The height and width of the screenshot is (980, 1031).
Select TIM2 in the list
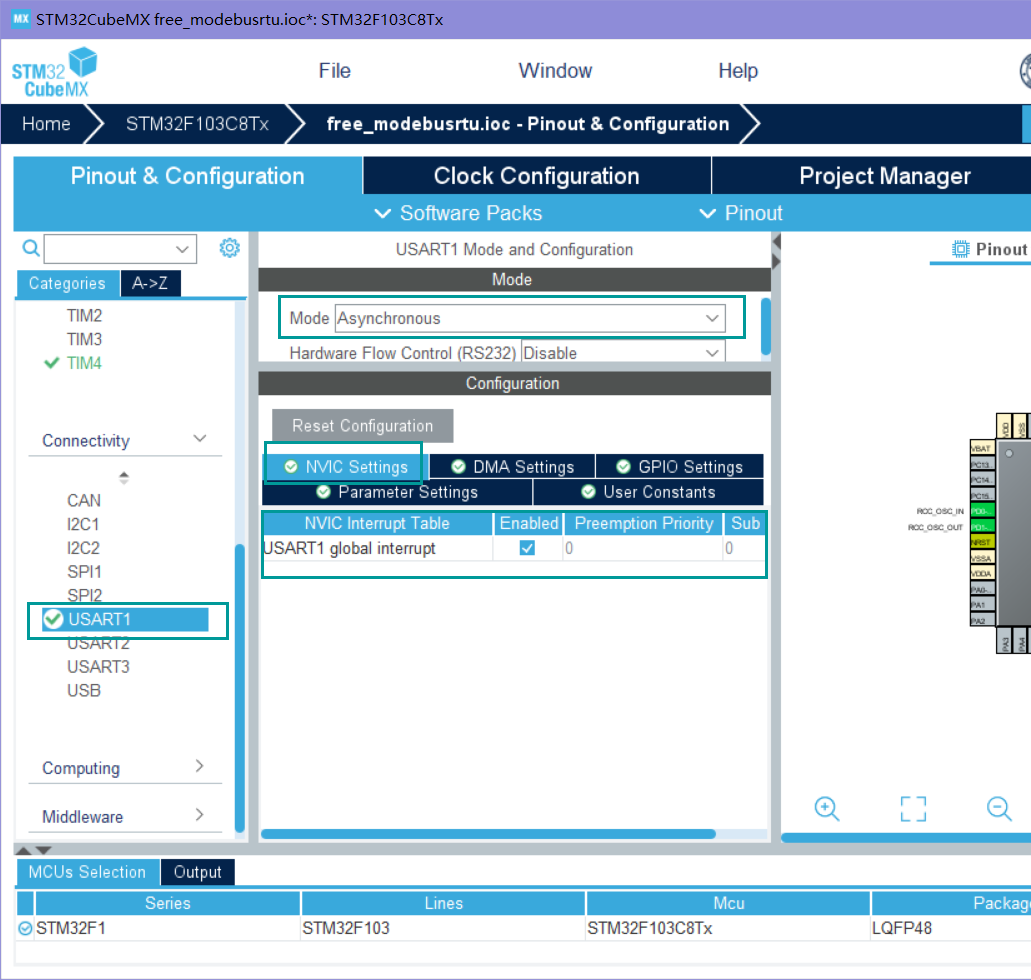click(x=84, y=316)
